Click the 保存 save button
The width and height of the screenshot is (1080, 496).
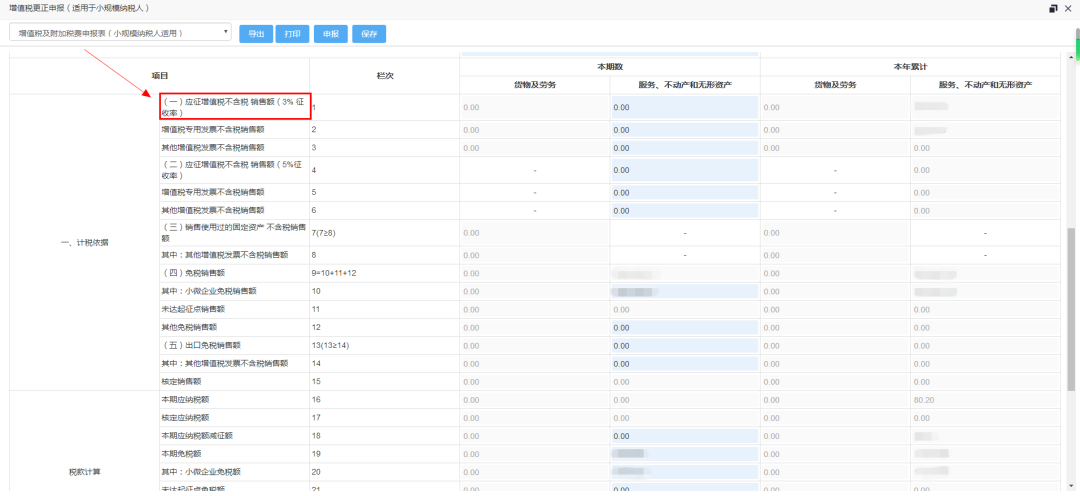[x=369, y=34]
